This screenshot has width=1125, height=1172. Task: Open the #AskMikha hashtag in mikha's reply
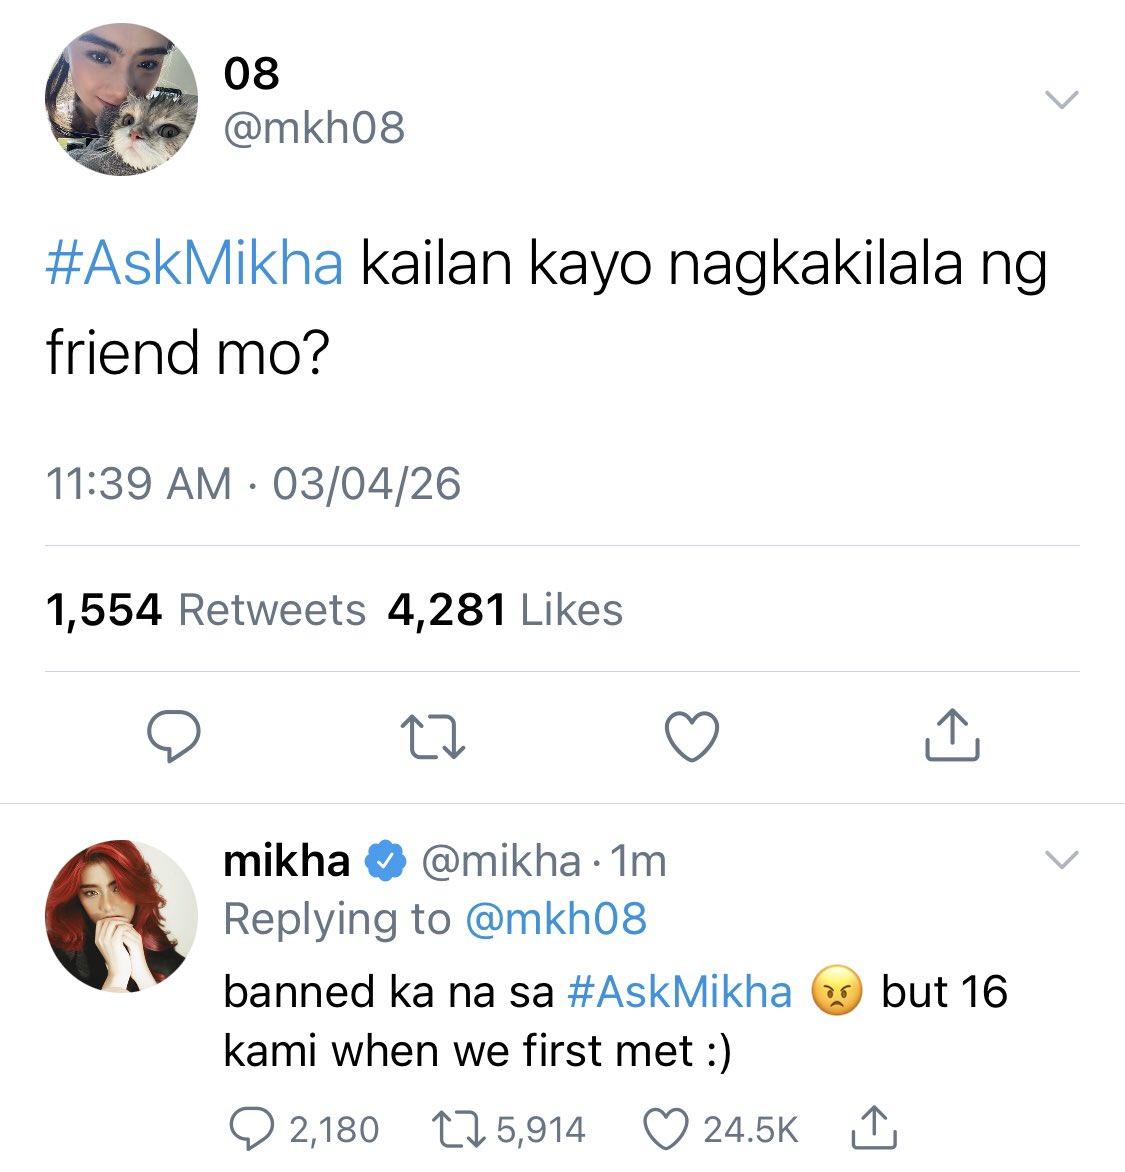(x=679, y=992)
